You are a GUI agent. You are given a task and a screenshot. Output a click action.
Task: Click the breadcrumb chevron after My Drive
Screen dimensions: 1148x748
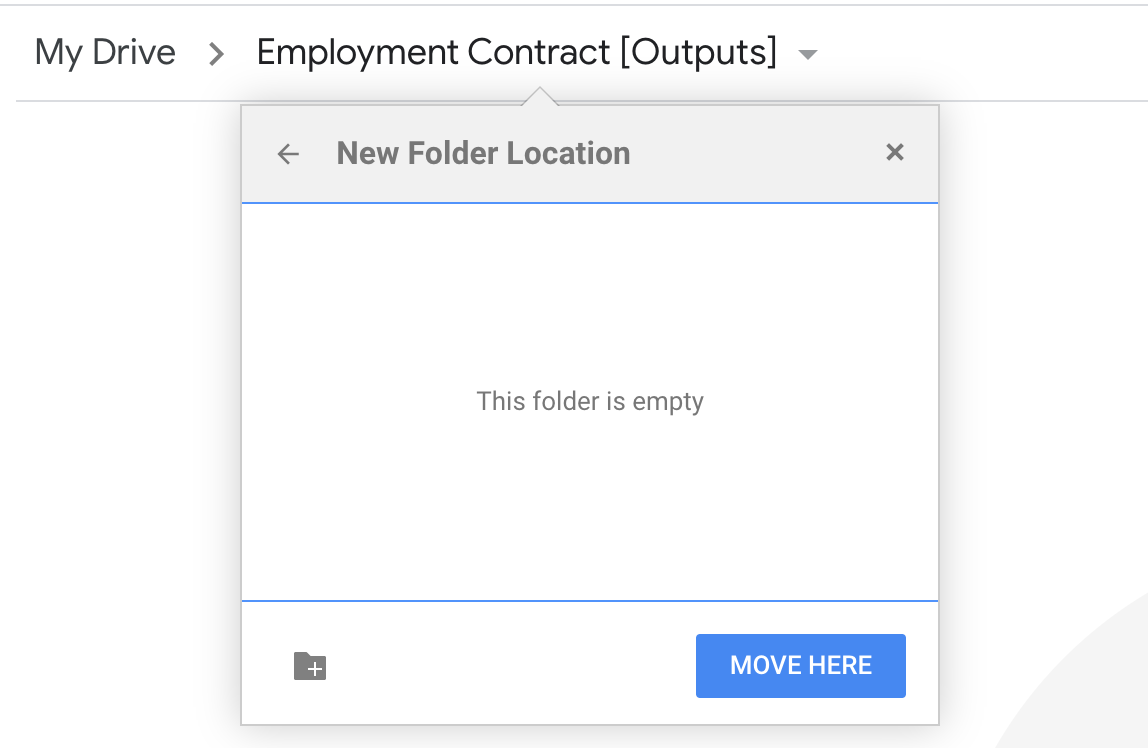pos(216,54)
